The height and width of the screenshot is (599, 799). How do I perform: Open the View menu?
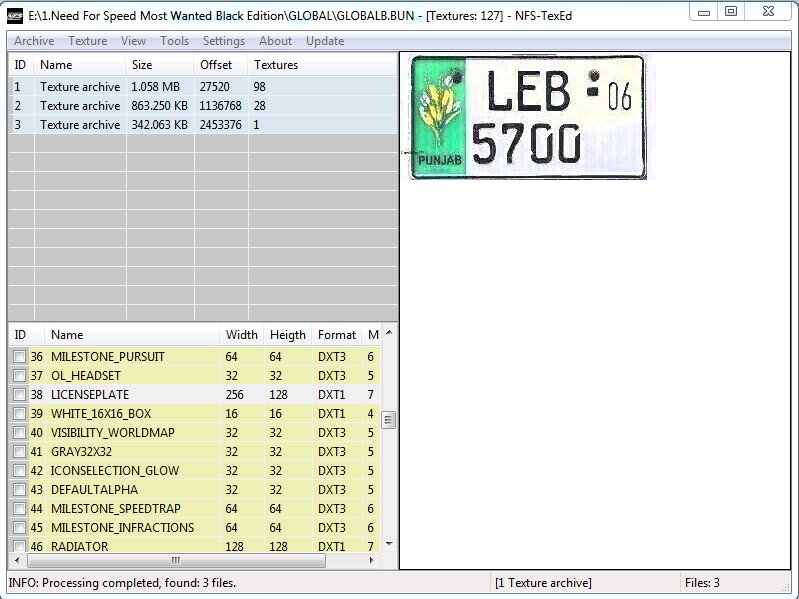tap(134, 41)
